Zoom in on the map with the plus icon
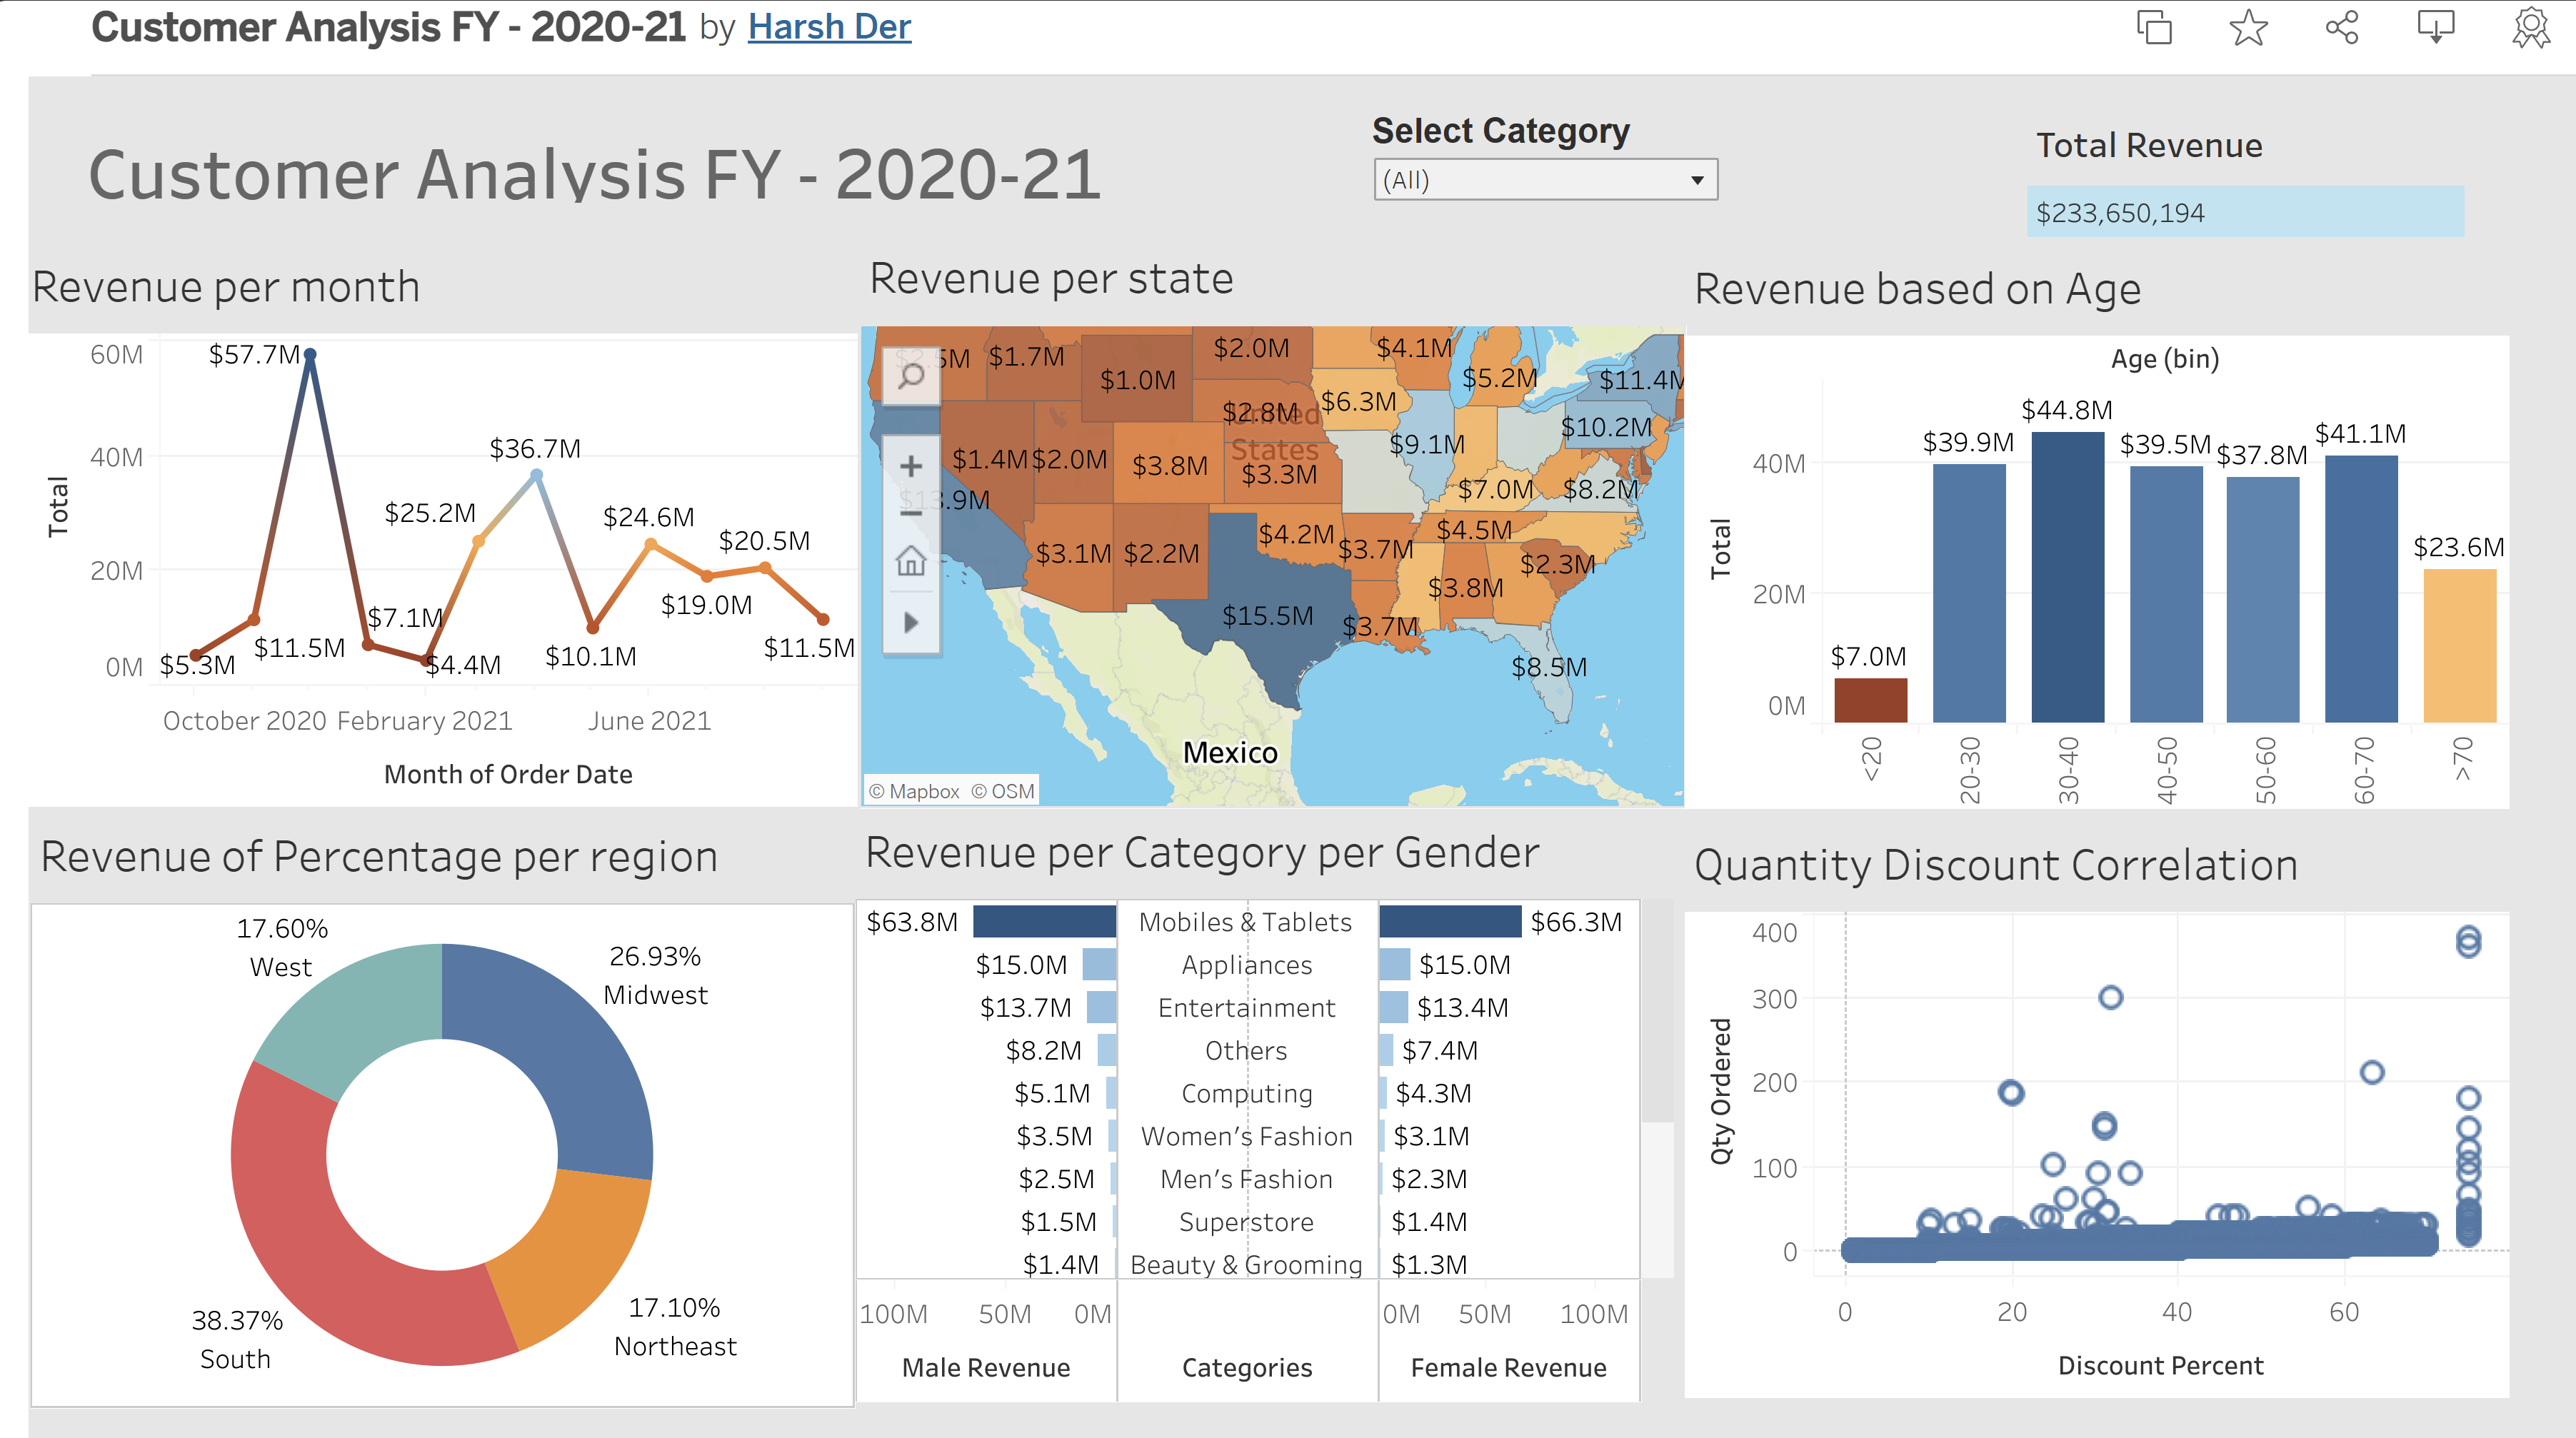Screen dimensions: 2576x1438 coord(911,464)
